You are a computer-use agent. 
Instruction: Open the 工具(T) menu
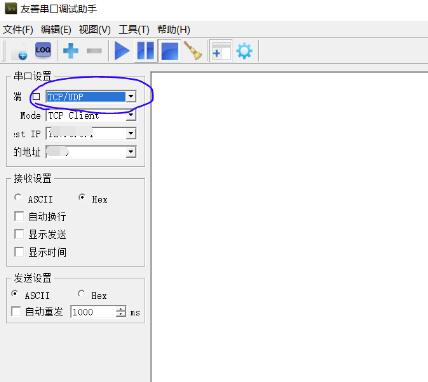click(134, 29)
